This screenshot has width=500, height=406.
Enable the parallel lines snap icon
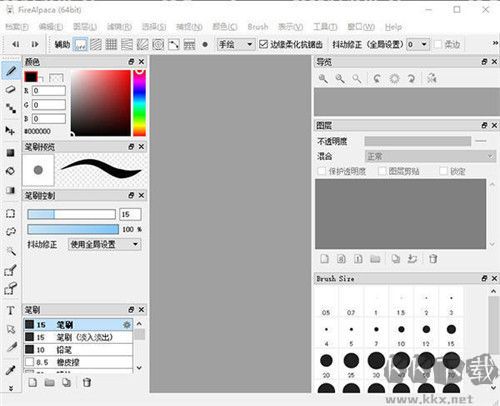click(96, 44)
